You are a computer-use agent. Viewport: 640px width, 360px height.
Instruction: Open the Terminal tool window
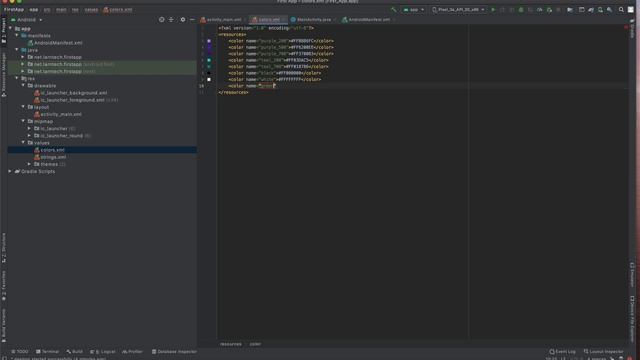[47, 351]
